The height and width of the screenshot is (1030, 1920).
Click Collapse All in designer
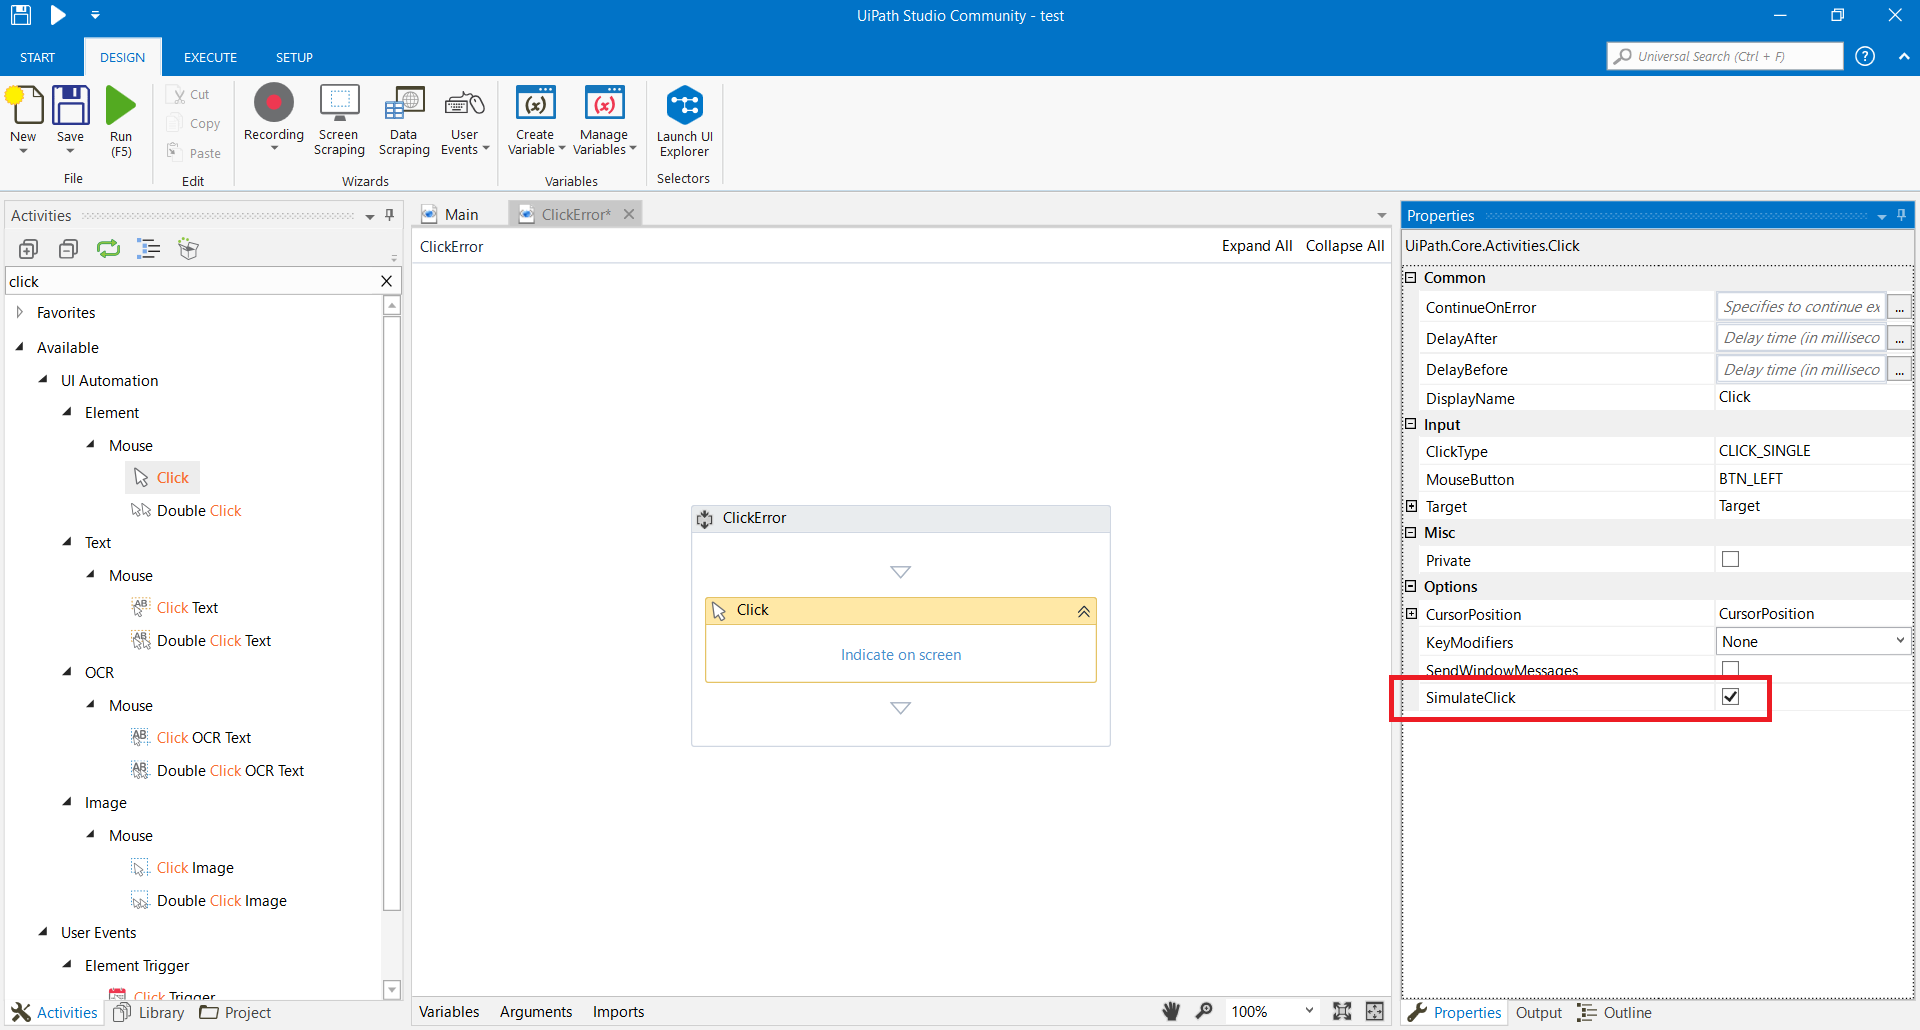coord(1345,246)
